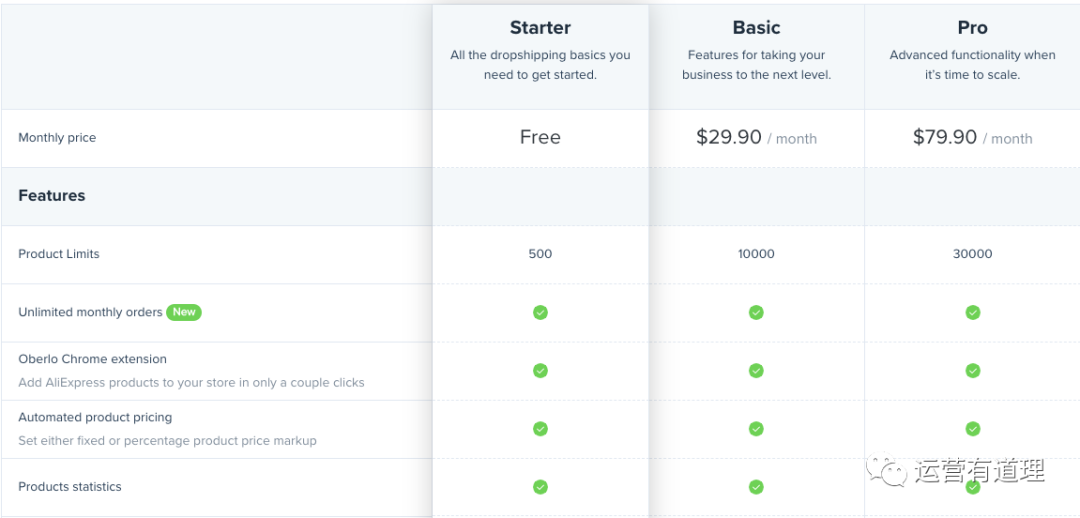
Task: Click the Free price of Starter
Action: (540, 137)
